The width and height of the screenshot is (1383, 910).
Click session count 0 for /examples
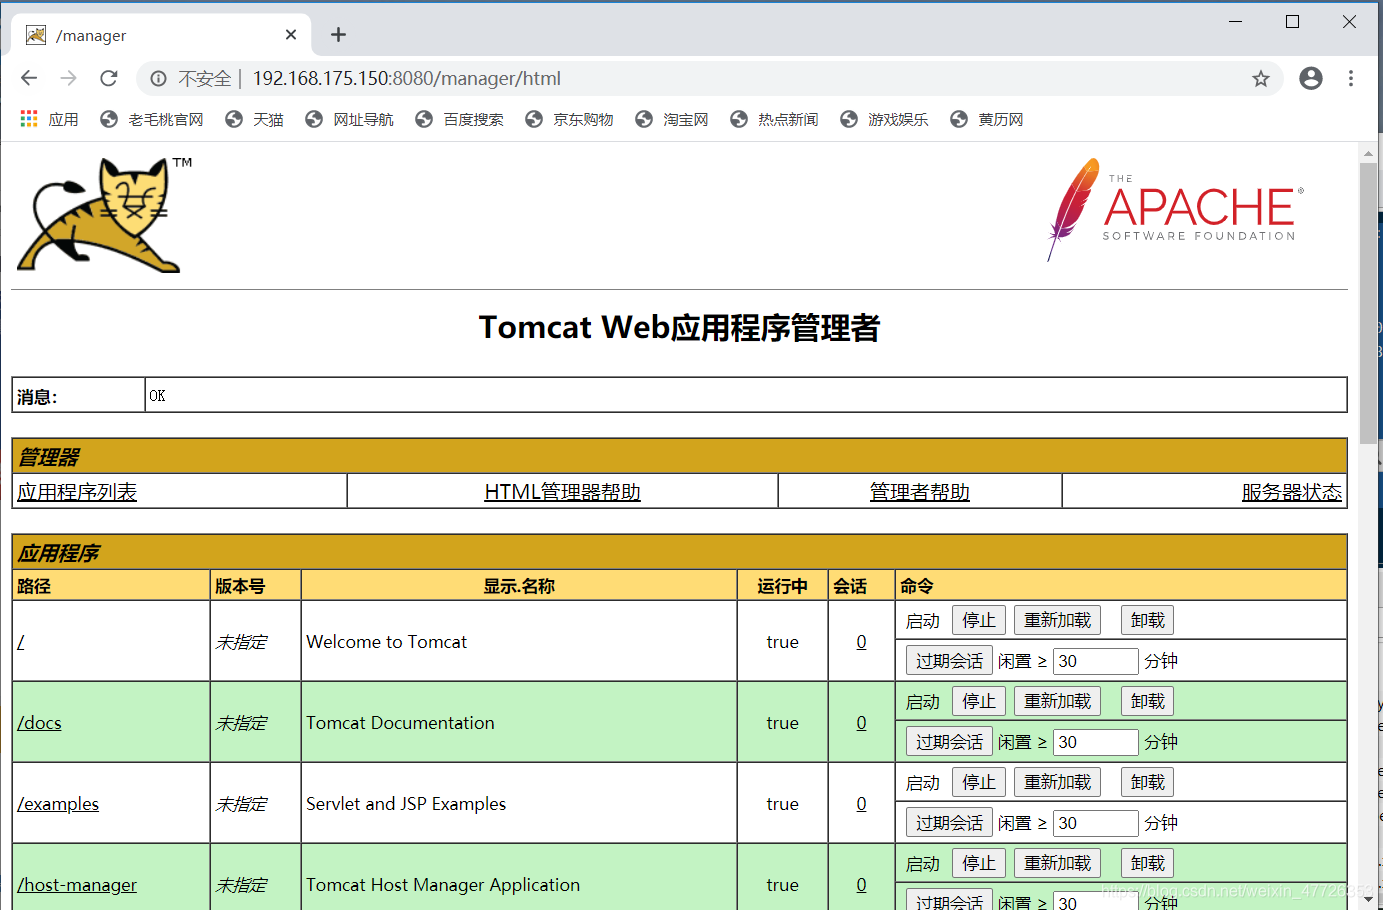tap(861, 804)
